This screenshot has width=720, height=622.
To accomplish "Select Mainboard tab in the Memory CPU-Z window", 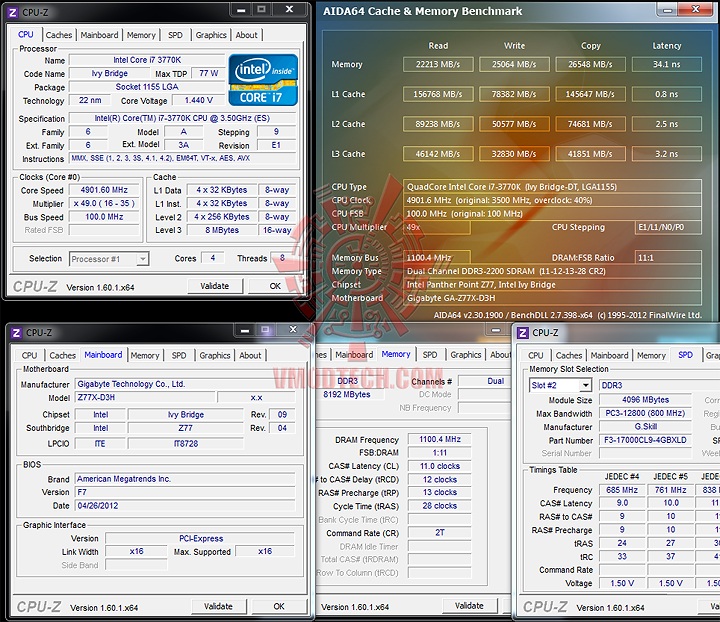I will (x=354, y=355).
